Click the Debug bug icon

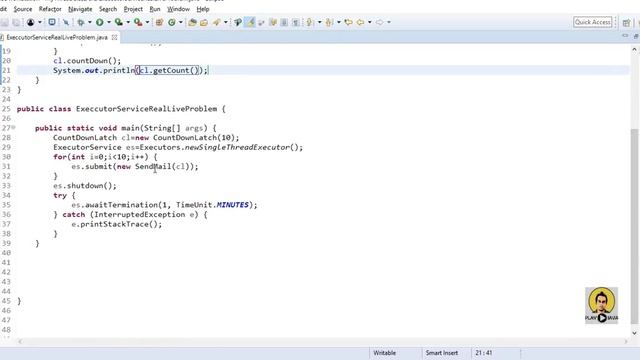pos(81,22)
